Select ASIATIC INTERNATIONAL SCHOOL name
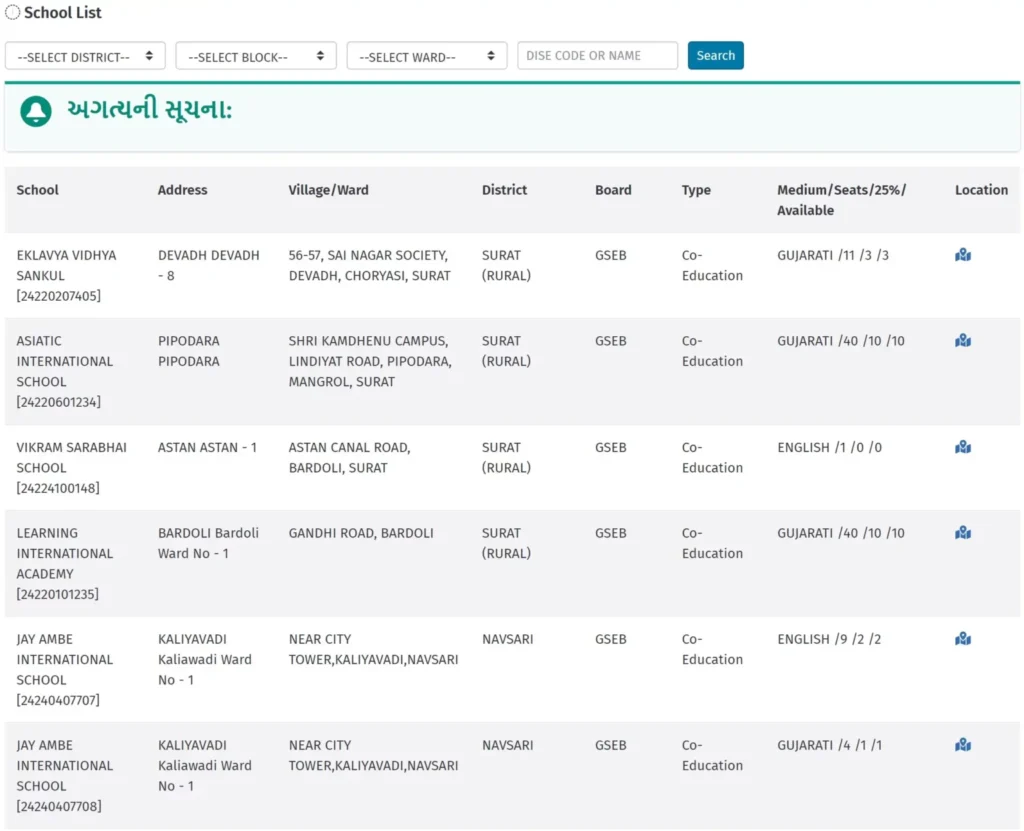 pyautogui.click(x=65, y=361)
